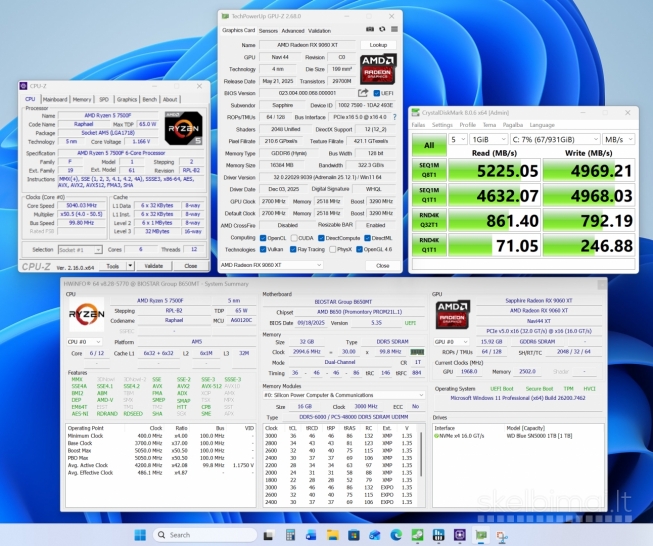Open the CPU-Z Socket #1 selection dropdown

point(80,249)
